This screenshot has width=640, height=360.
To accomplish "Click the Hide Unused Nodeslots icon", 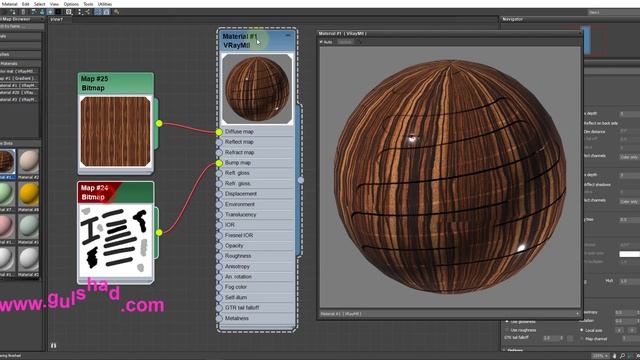I will [x=42, y=12].
